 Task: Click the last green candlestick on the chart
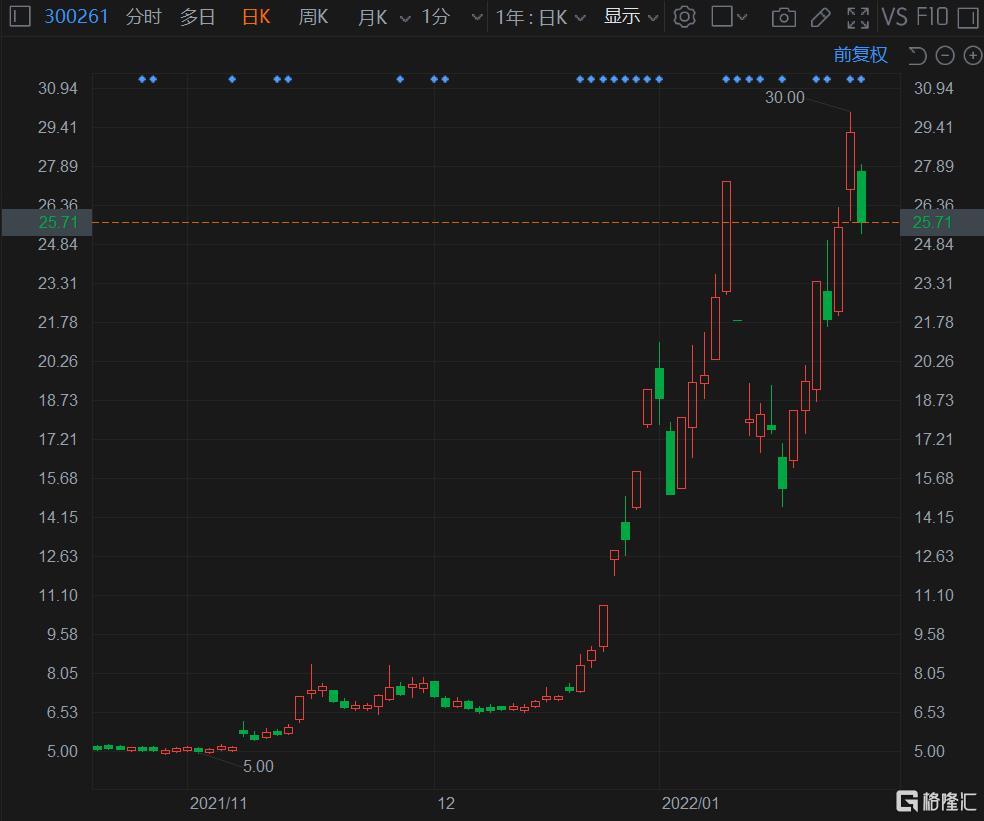click(862, 196)
